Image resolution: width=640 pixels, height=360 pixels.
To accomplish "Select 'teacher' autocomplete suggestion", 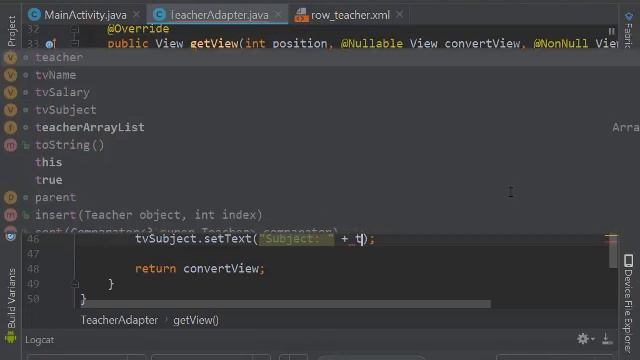I will click(320, 58).
